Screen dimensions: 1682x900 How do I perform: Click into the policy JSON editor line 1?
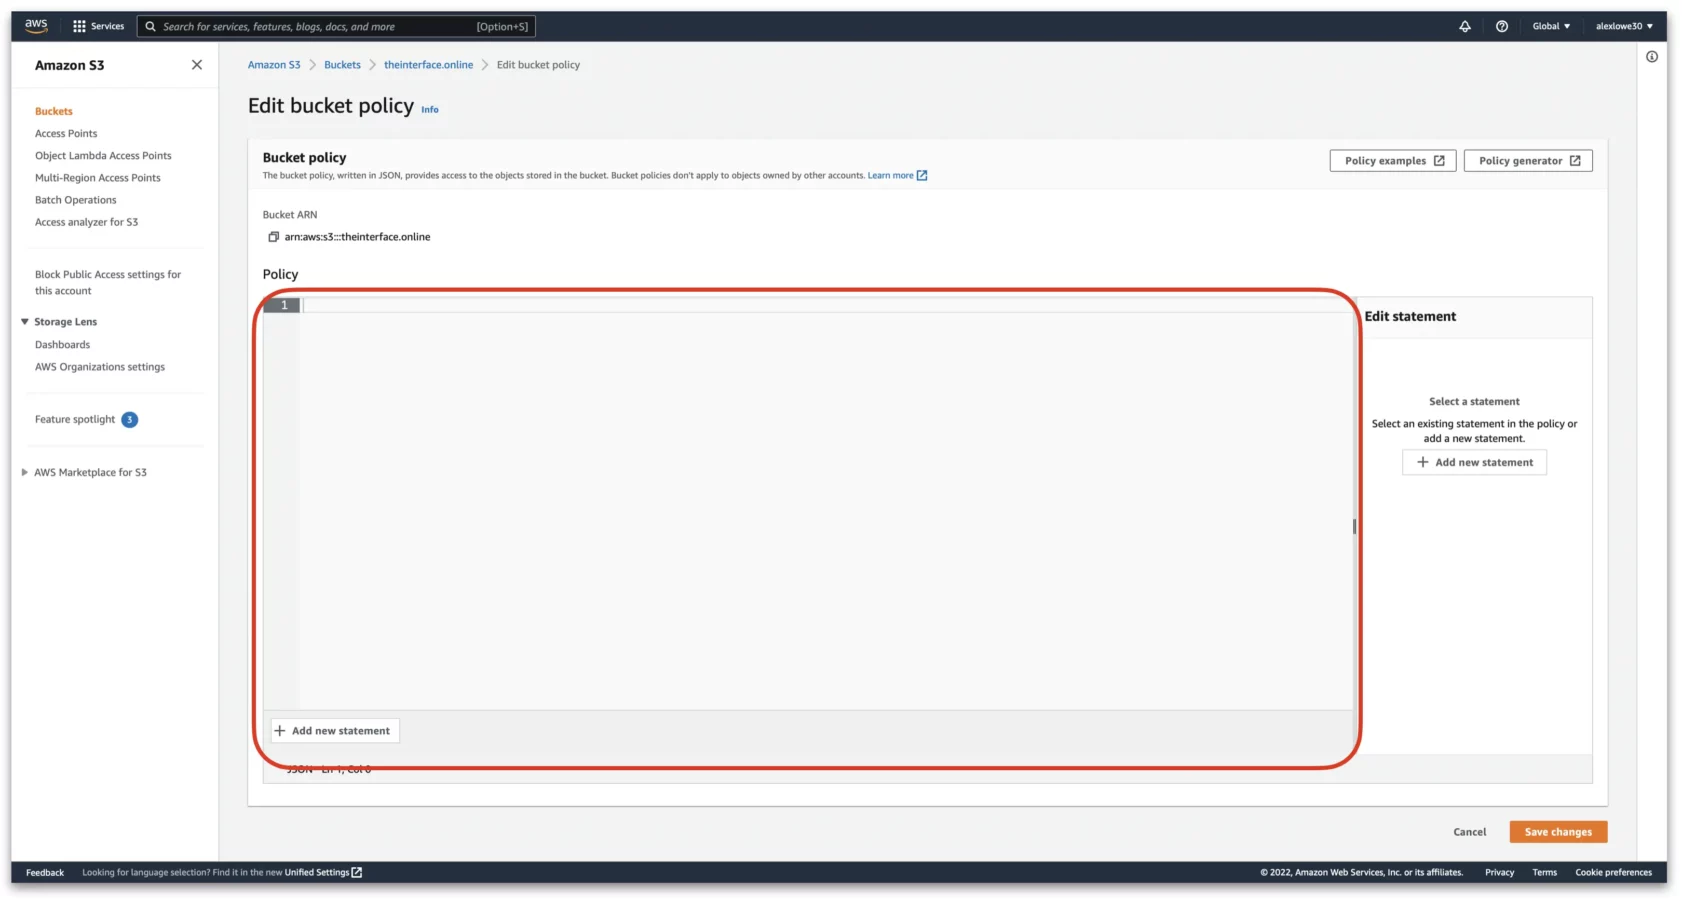click(x=827, y=305)
